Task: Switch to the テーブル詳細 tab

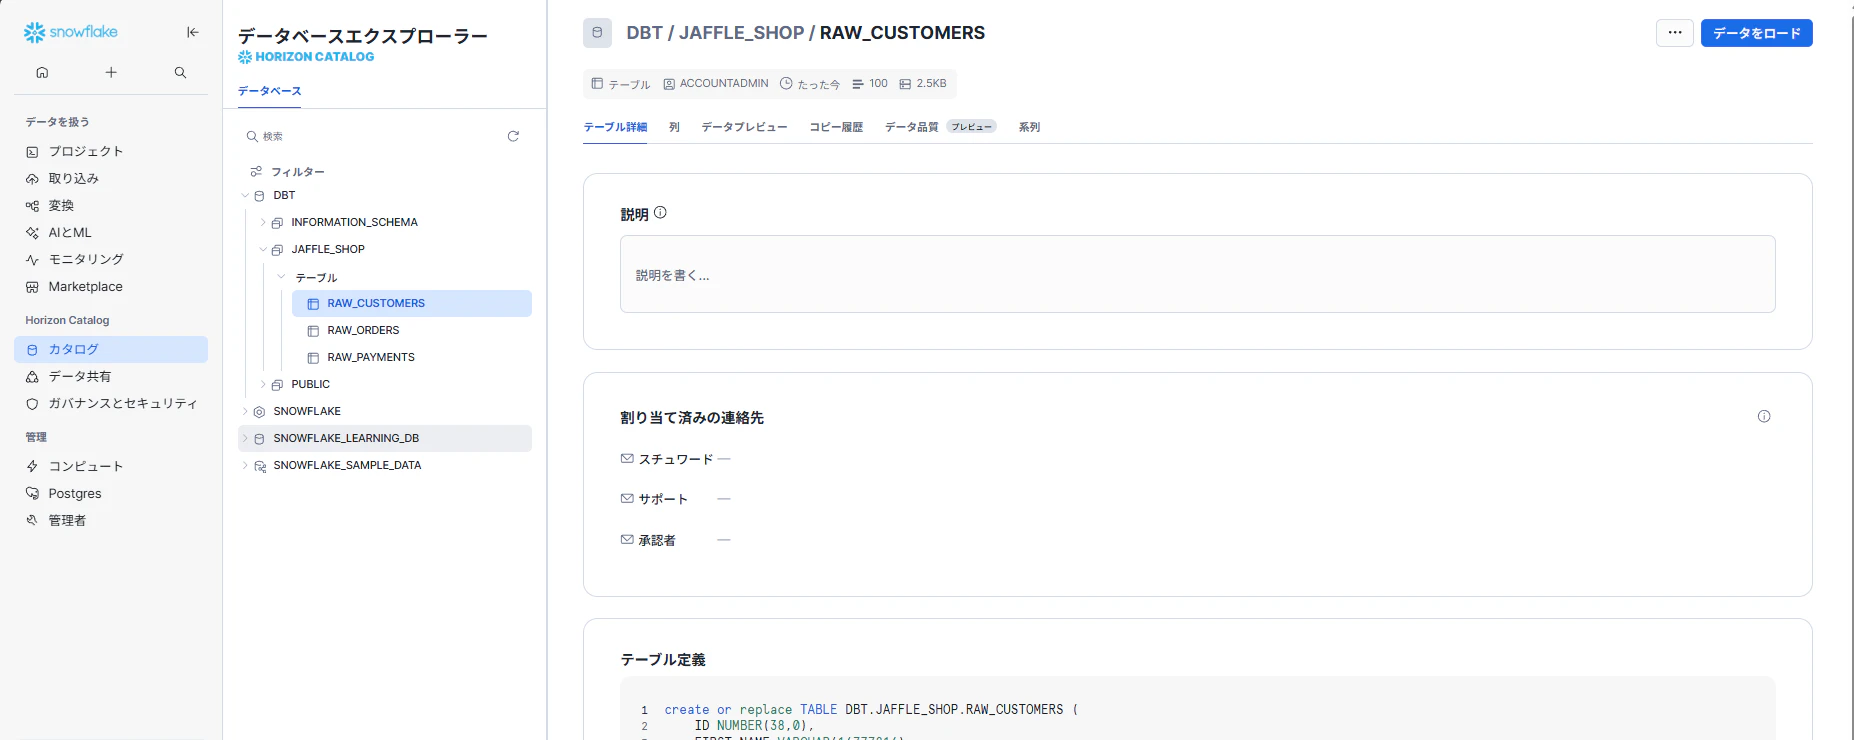Action: (615, 127)
